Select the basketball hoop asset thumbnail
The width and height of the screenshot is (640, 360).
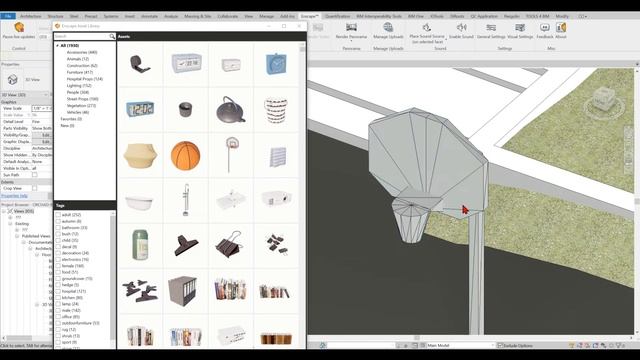pos(231,155)
